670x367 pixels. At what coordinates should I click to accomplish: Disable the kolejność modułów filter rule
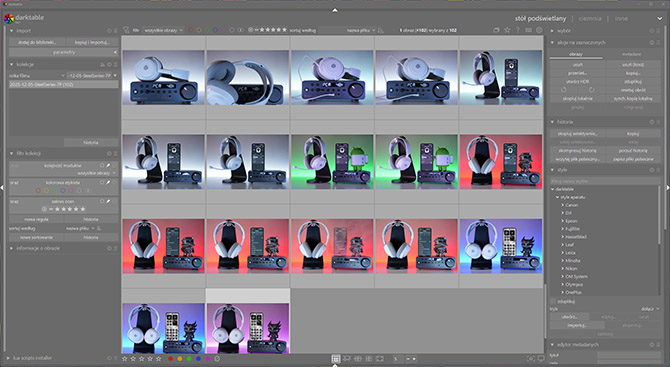102,165
